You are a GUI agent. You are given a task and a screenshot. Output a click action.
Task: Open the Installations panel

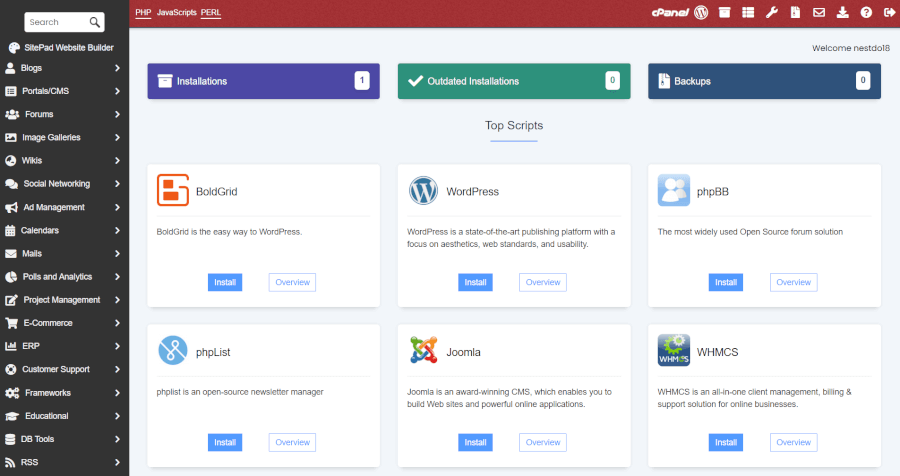click(x=263, y=81)
